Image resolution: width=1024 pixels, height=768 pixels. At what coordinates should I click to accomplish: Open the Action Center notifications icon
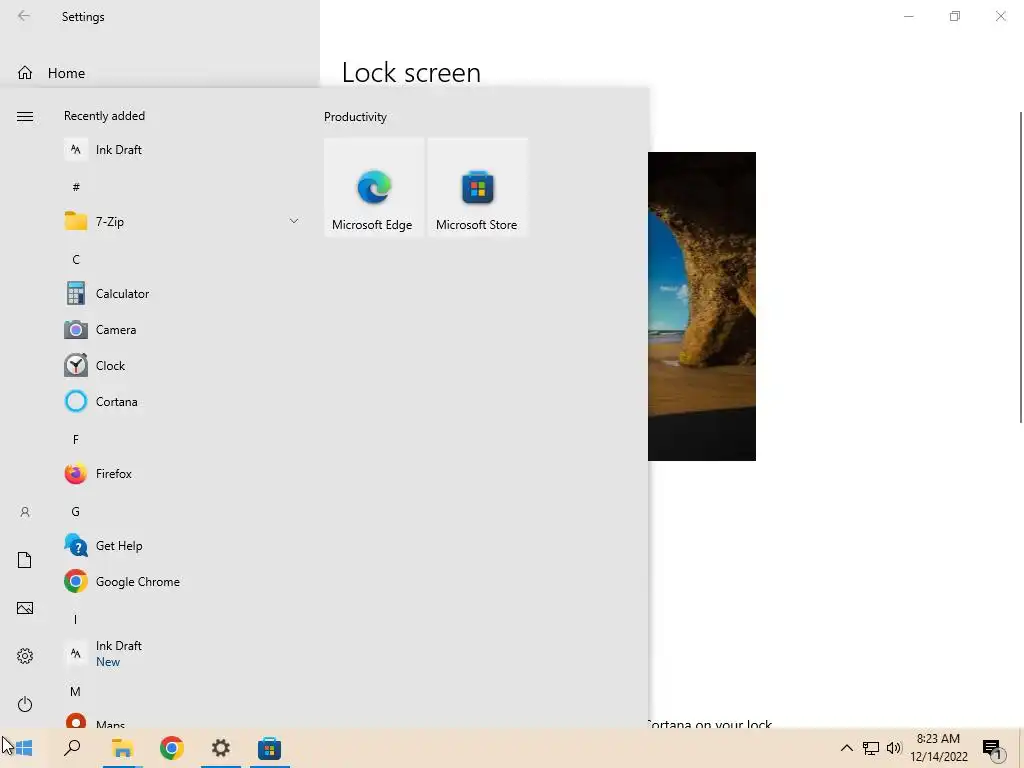click(993, 749)
